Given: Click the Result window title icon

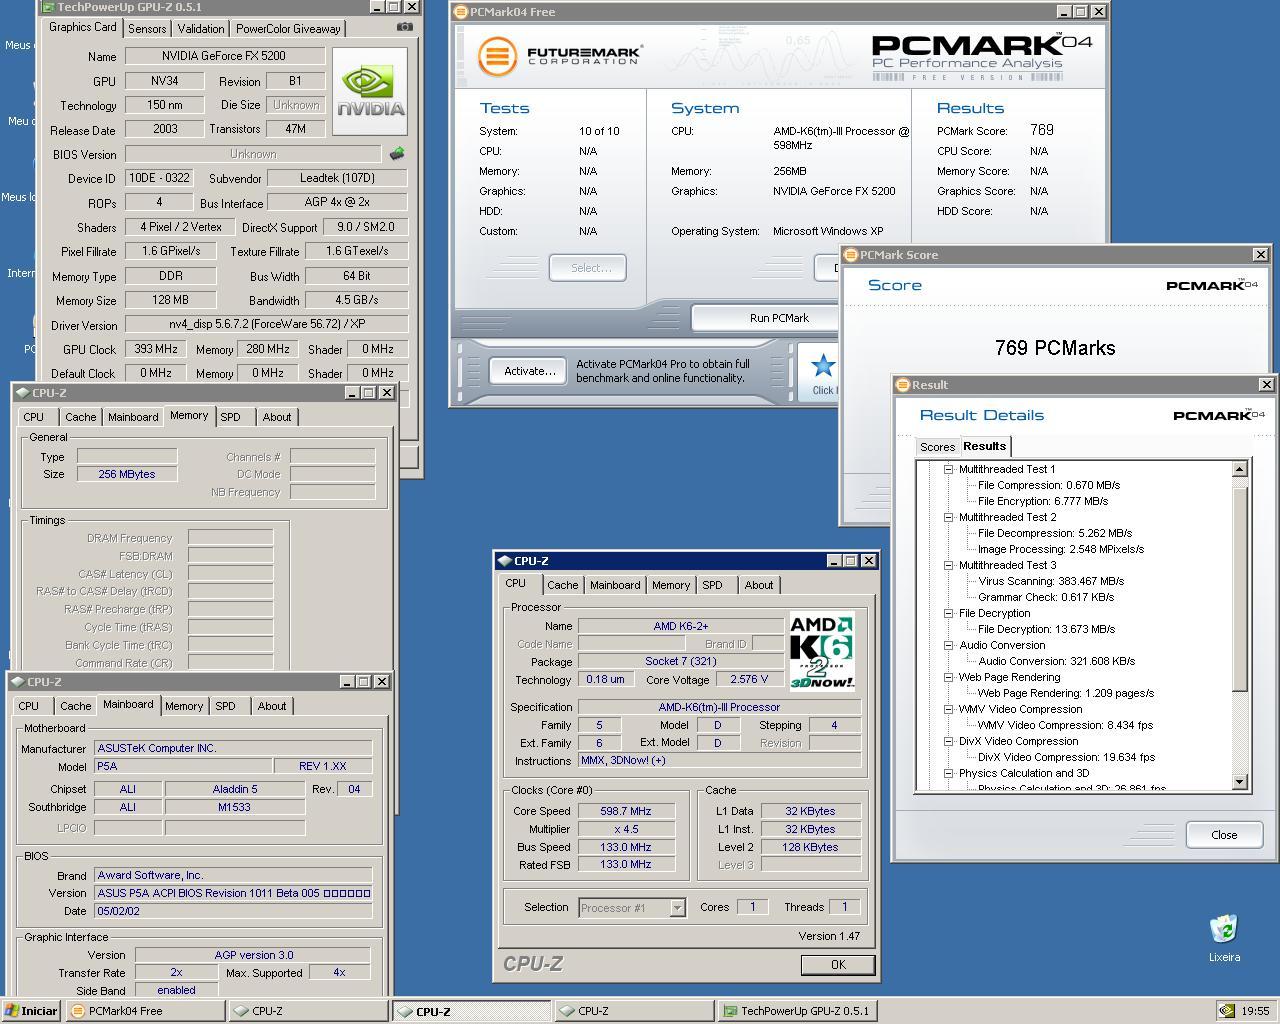Looking at the screenshot, I should point(902,385).
